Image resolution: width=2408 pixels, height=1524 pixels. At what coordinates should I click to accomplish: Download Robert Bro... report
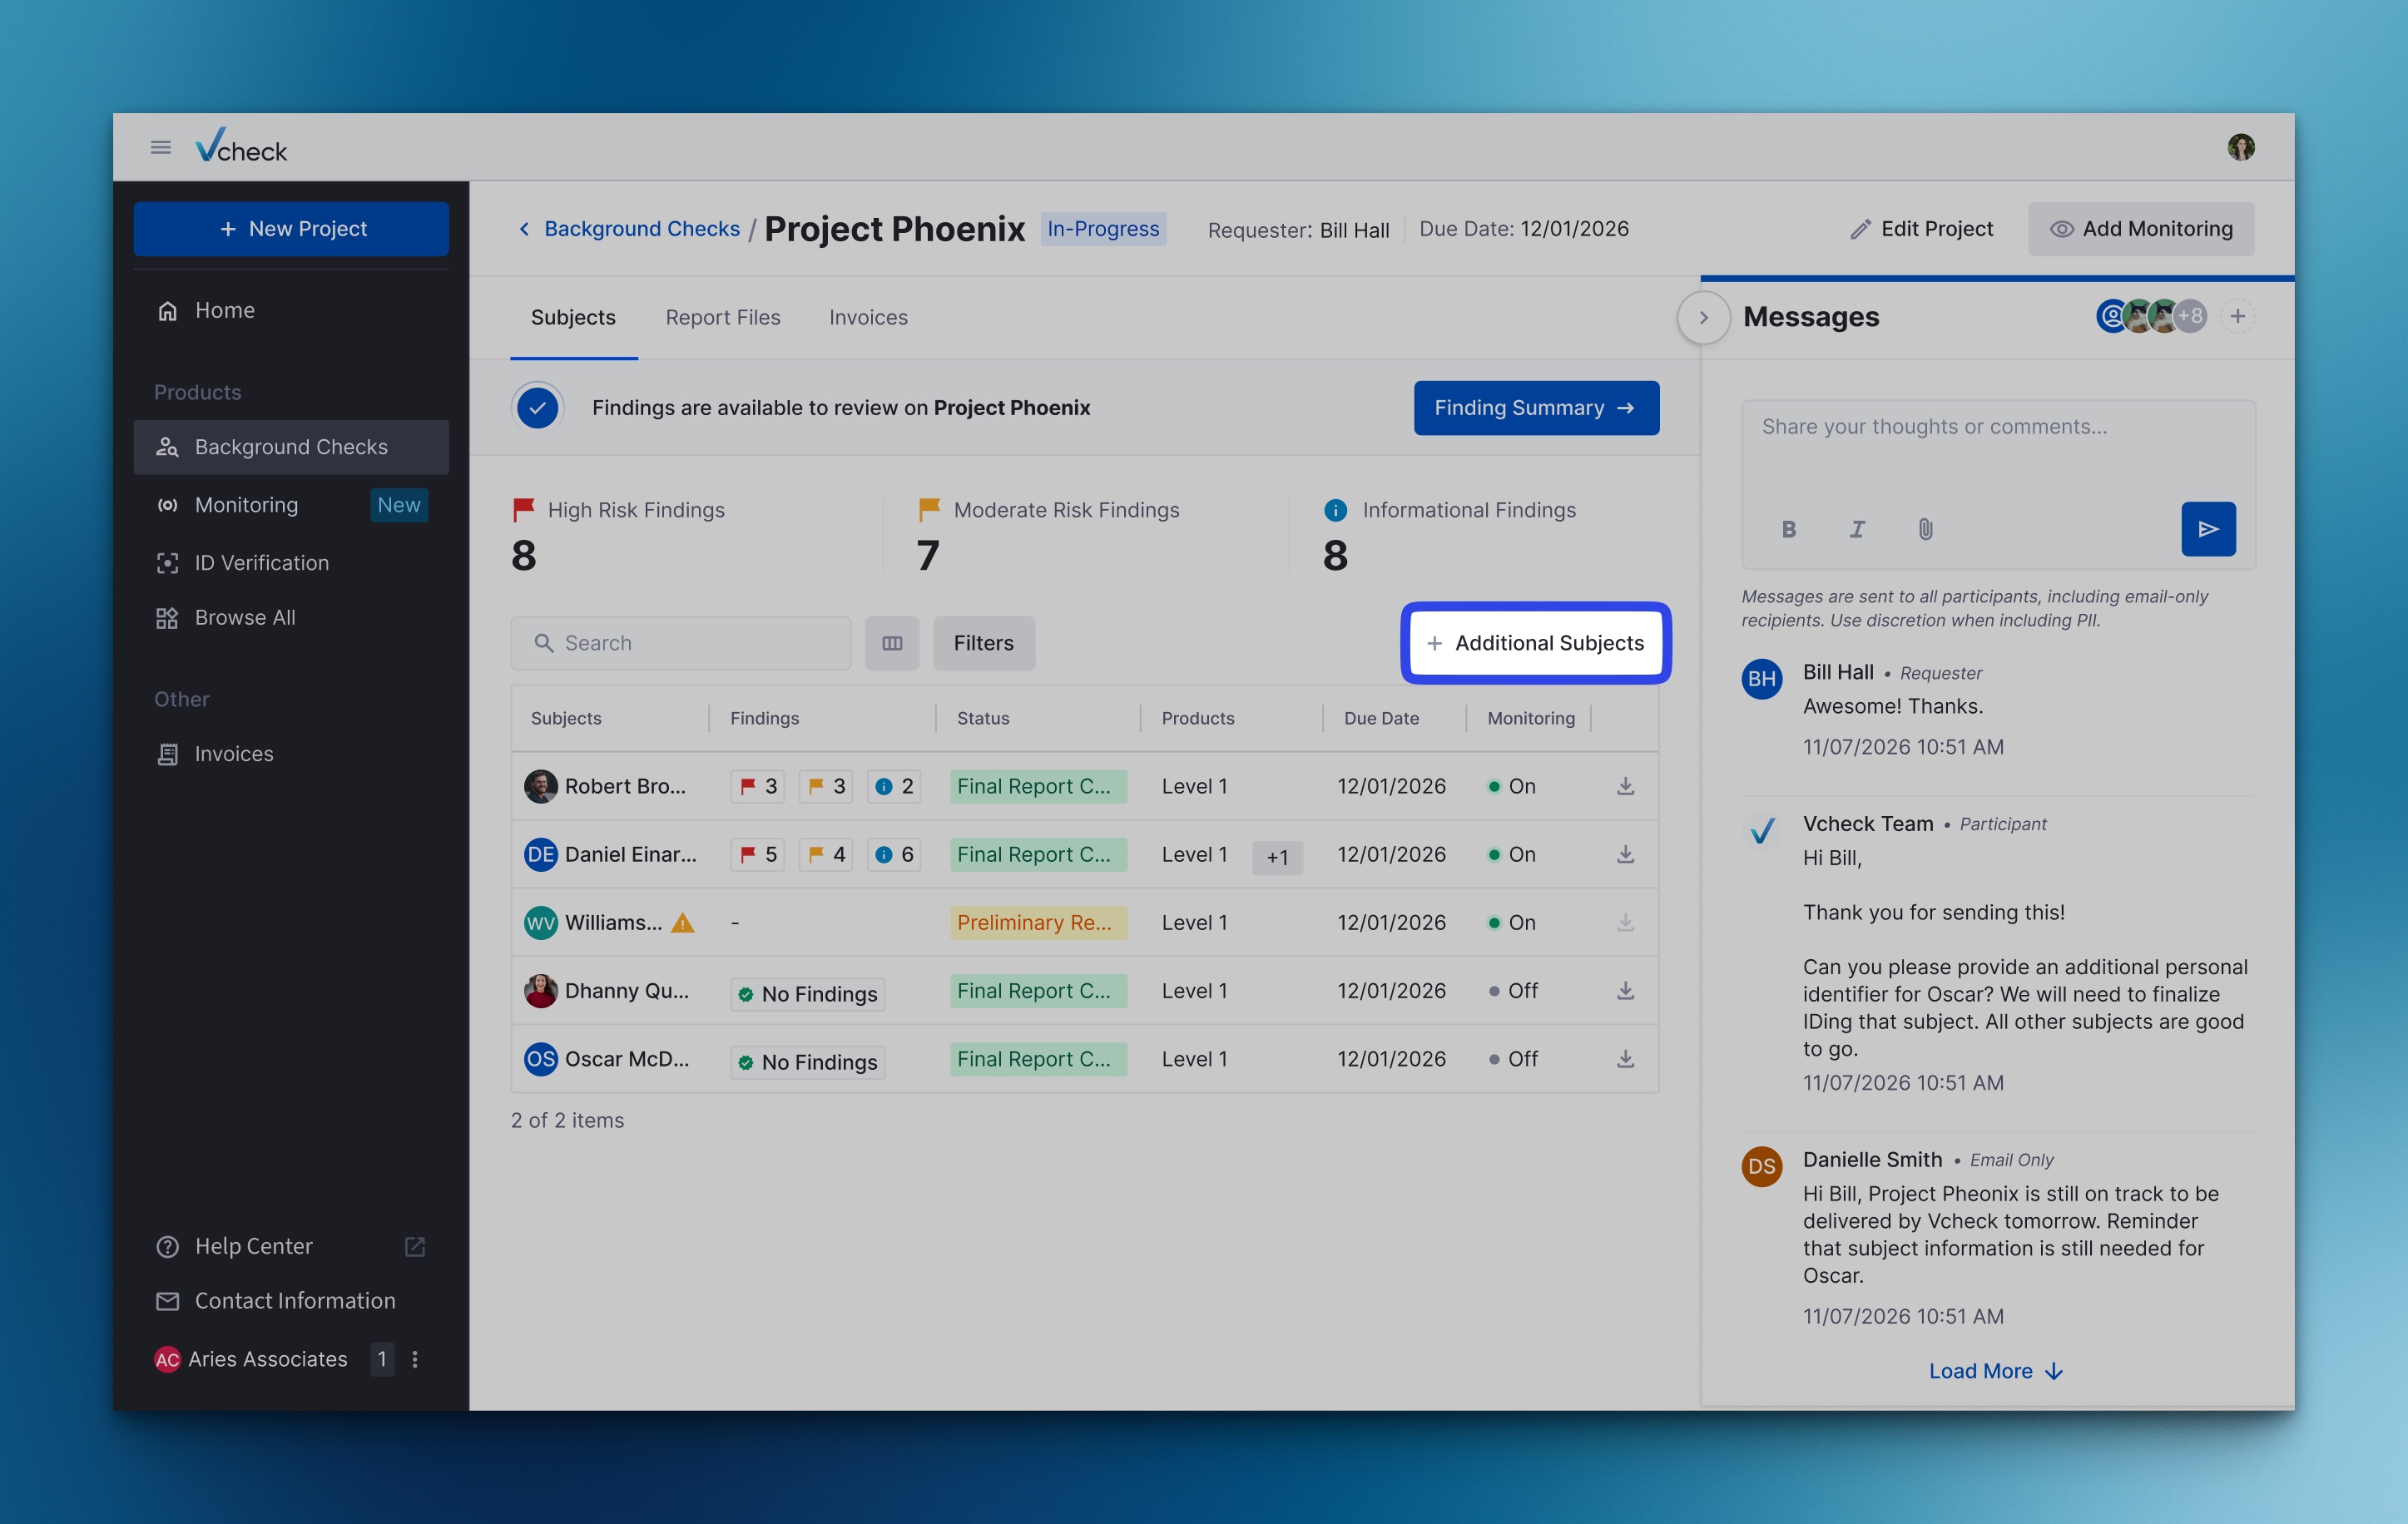coord(1625,786)
